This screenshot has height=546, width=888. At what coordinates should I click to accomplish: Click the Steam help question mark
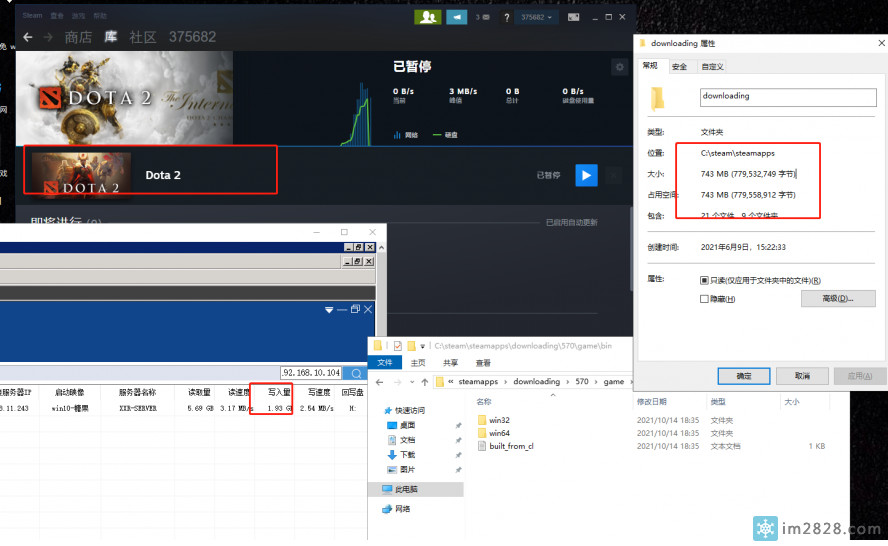tap(506, 18)
